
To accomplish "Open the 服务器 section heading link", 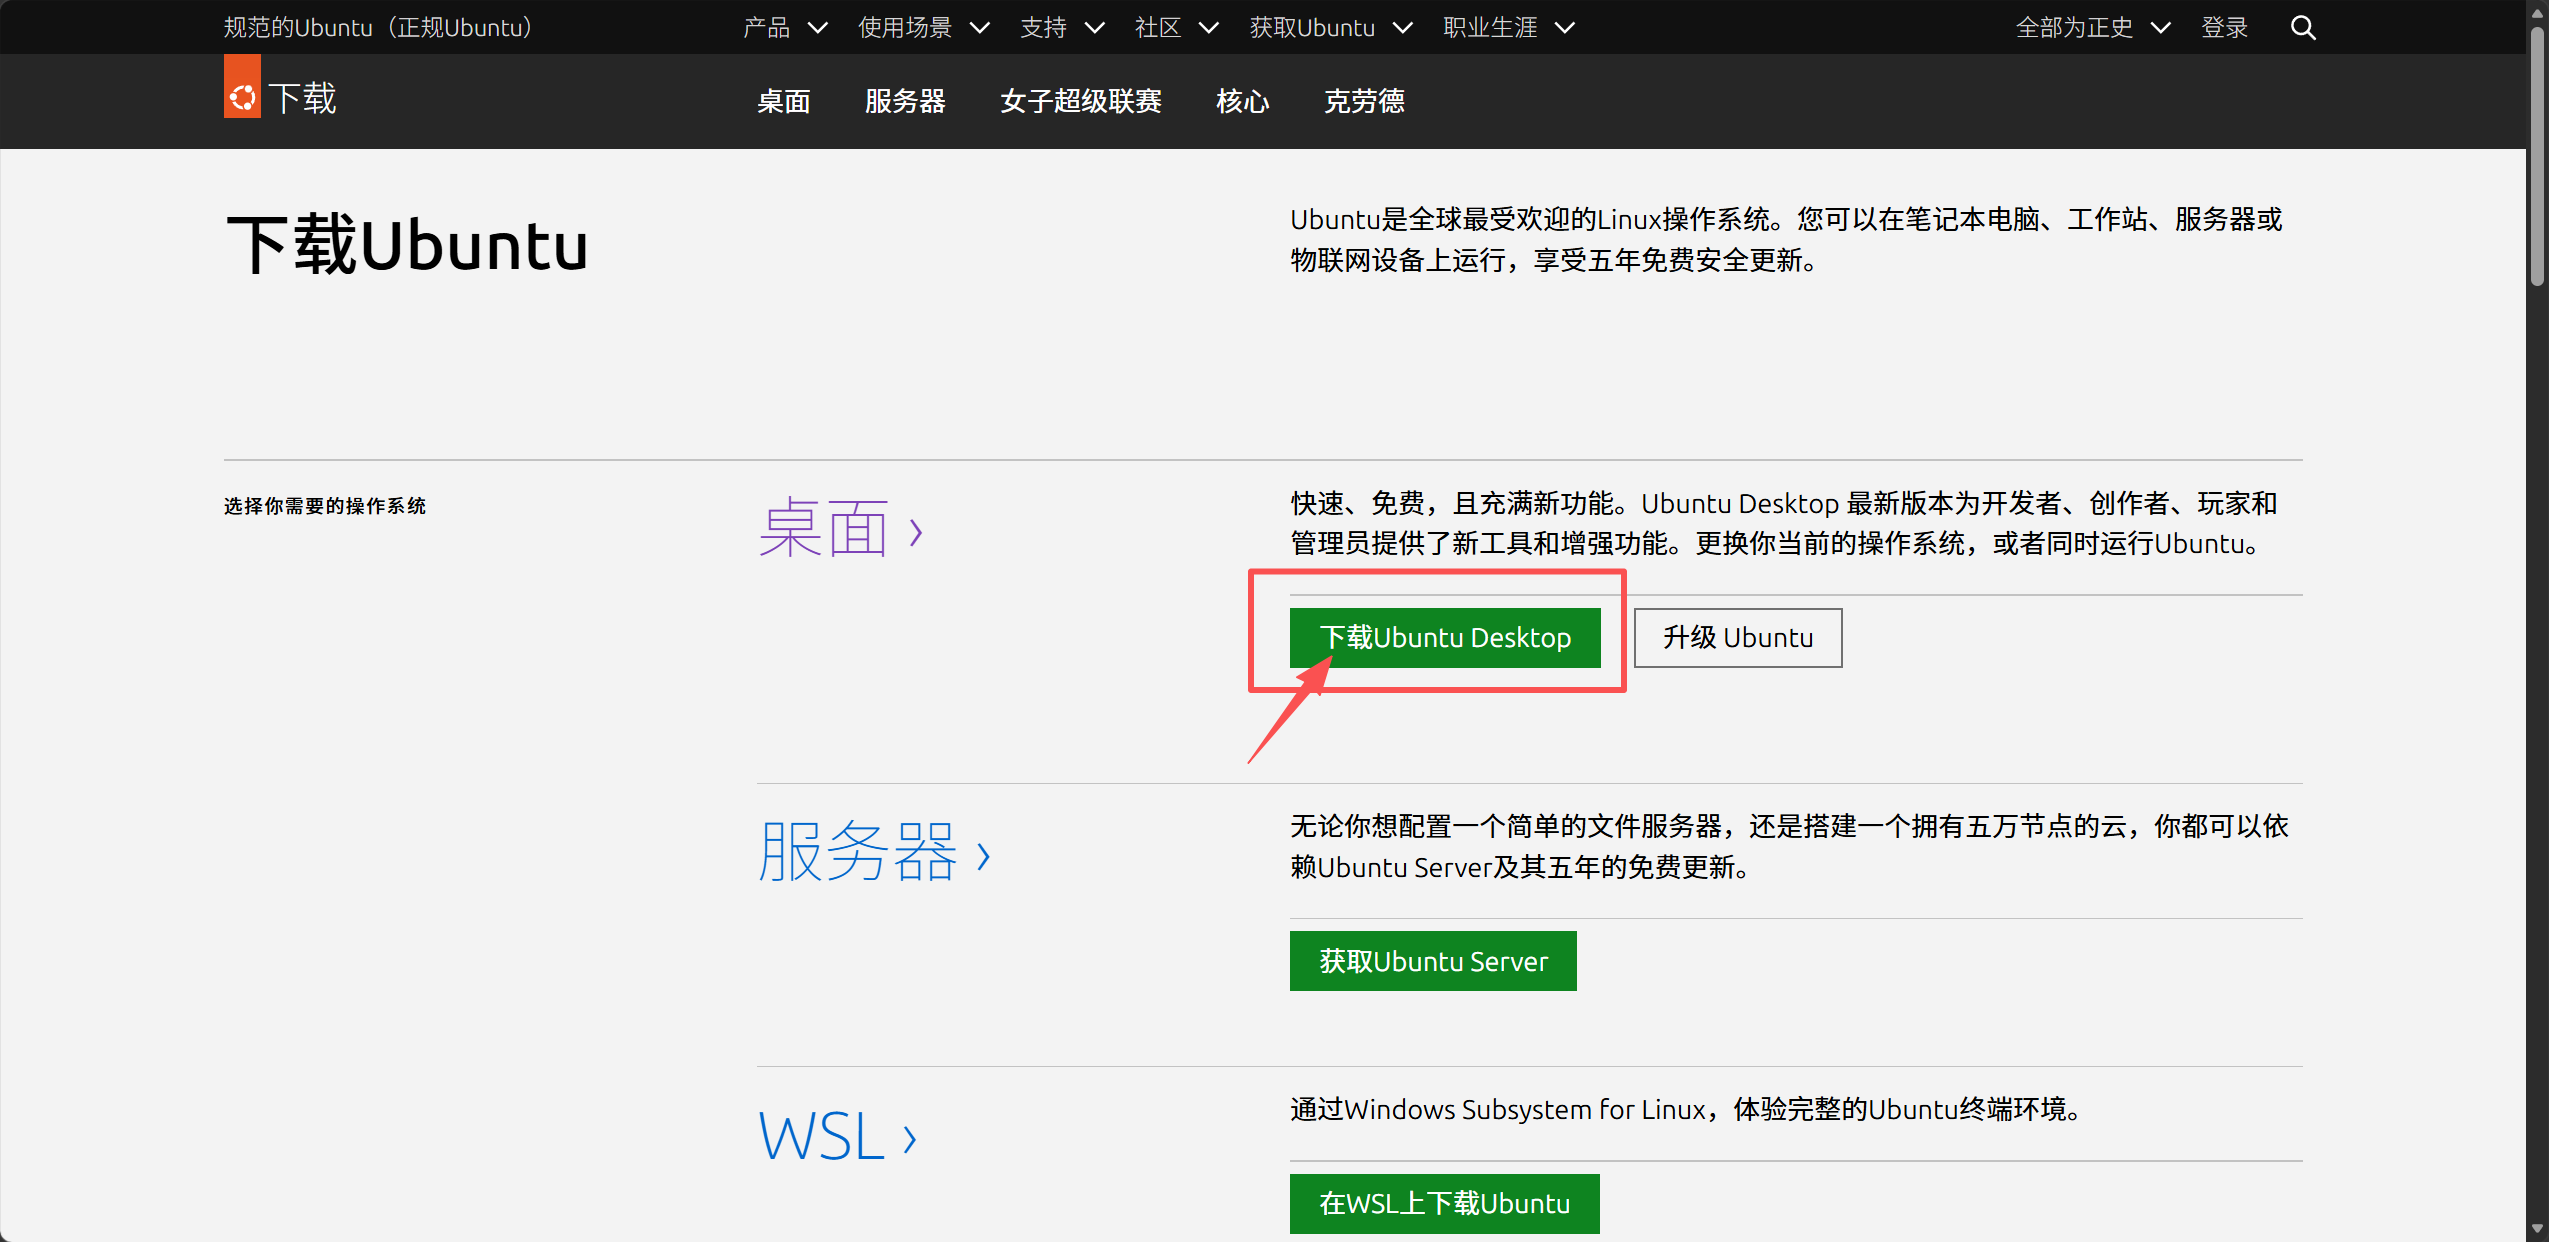I will click(x=874, y=852).
